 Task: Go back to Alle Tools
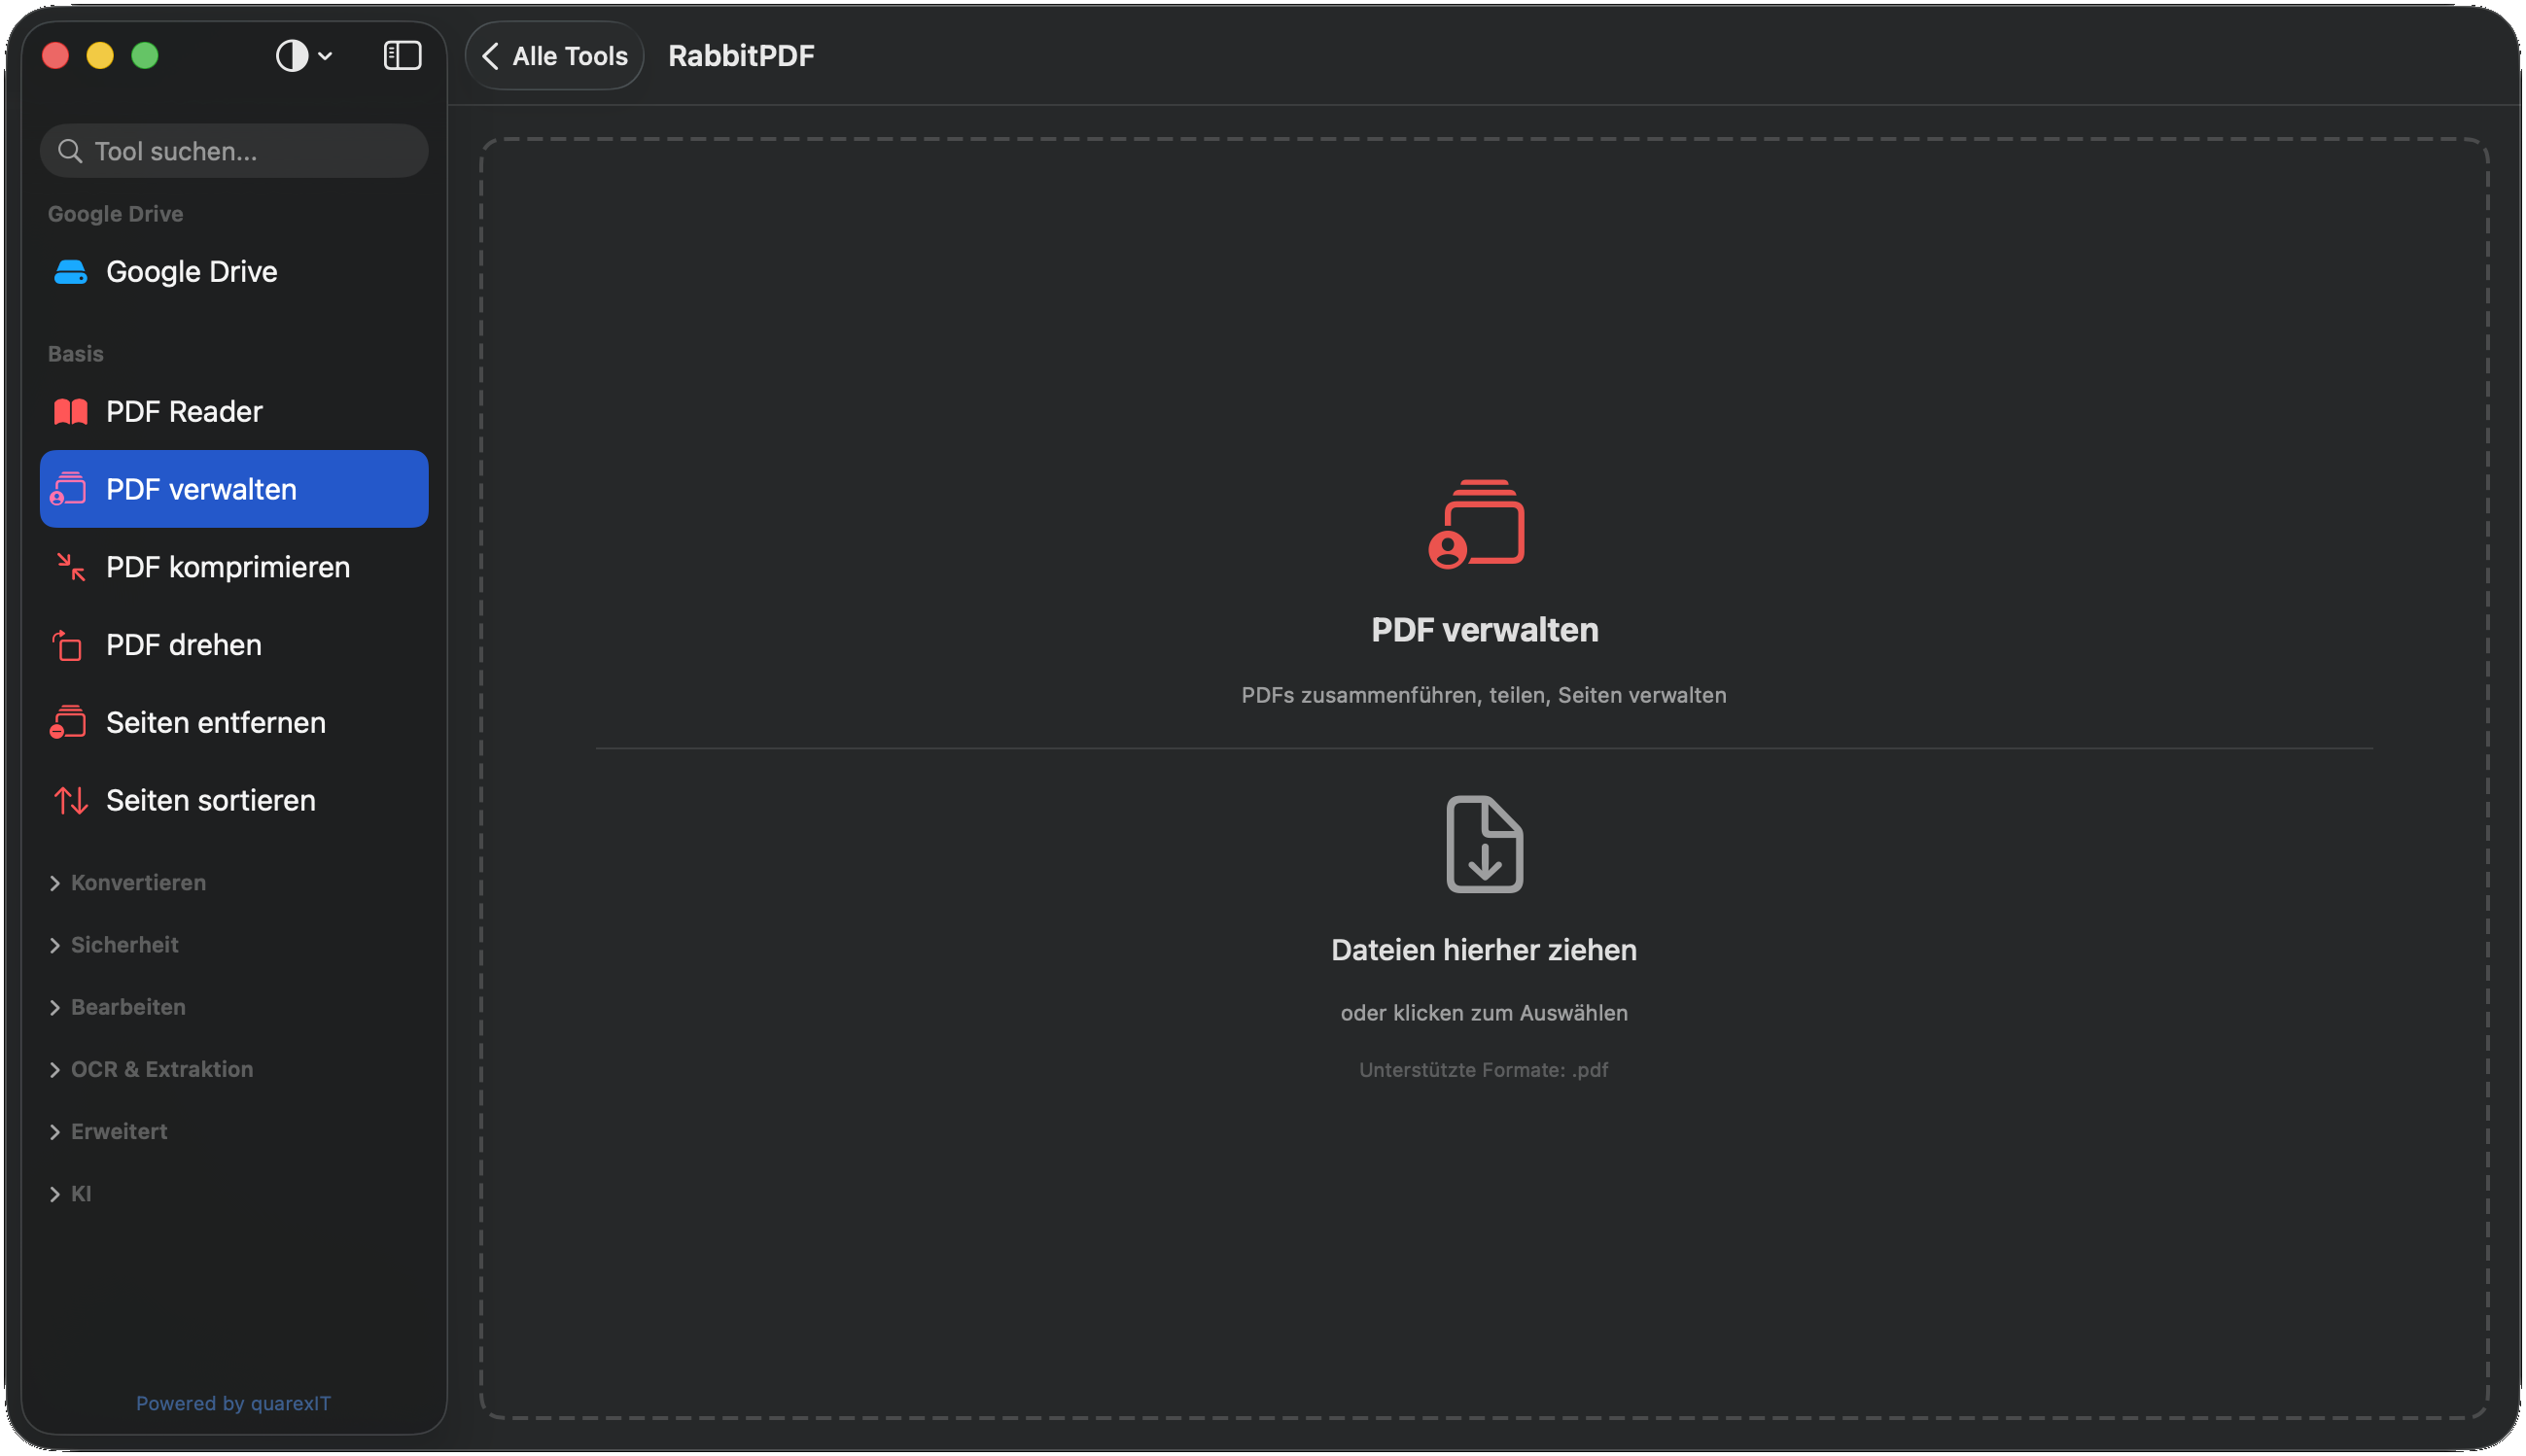555,56
